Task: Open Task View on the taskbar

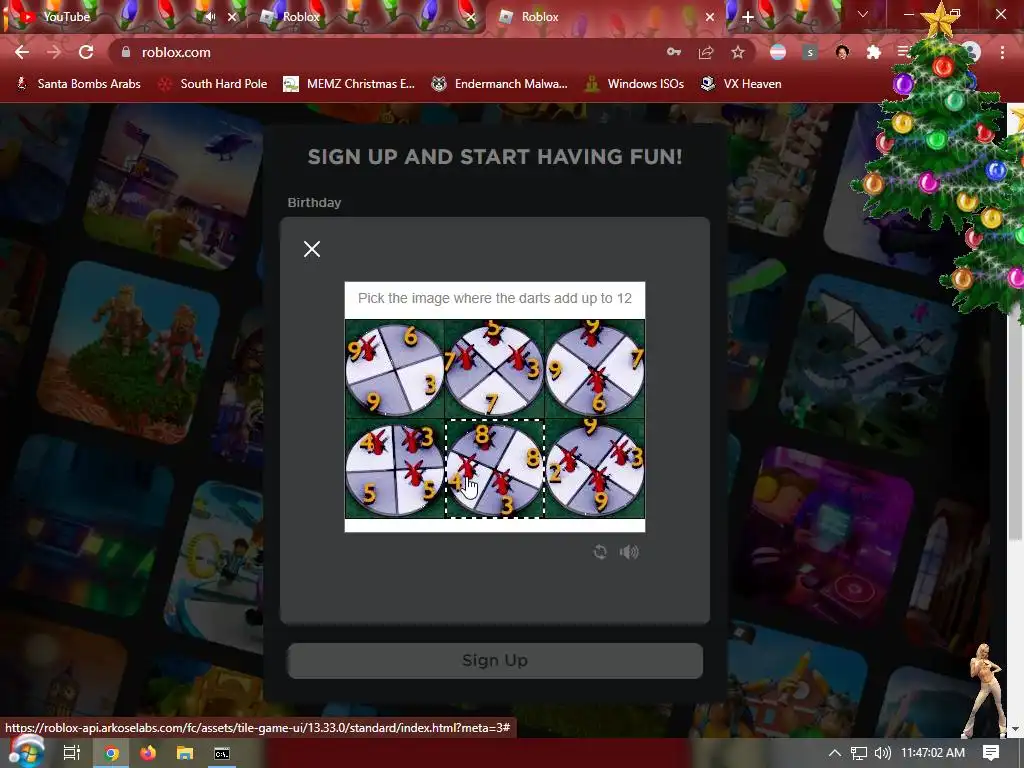Action: click(72, 753)
